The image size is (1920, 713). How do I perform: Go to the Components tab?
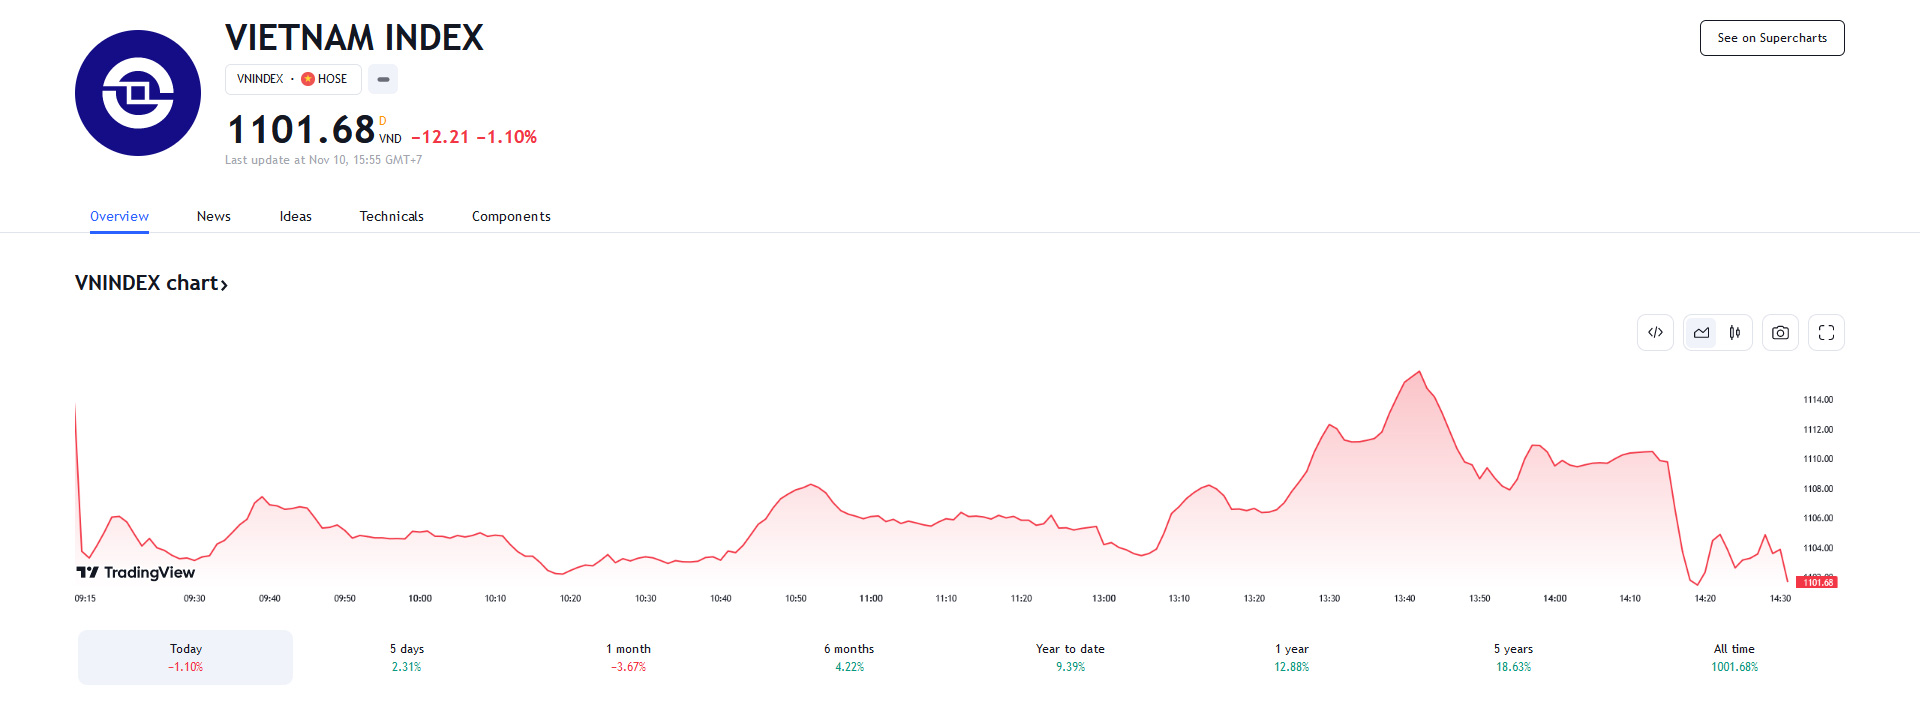pos(511,216)
